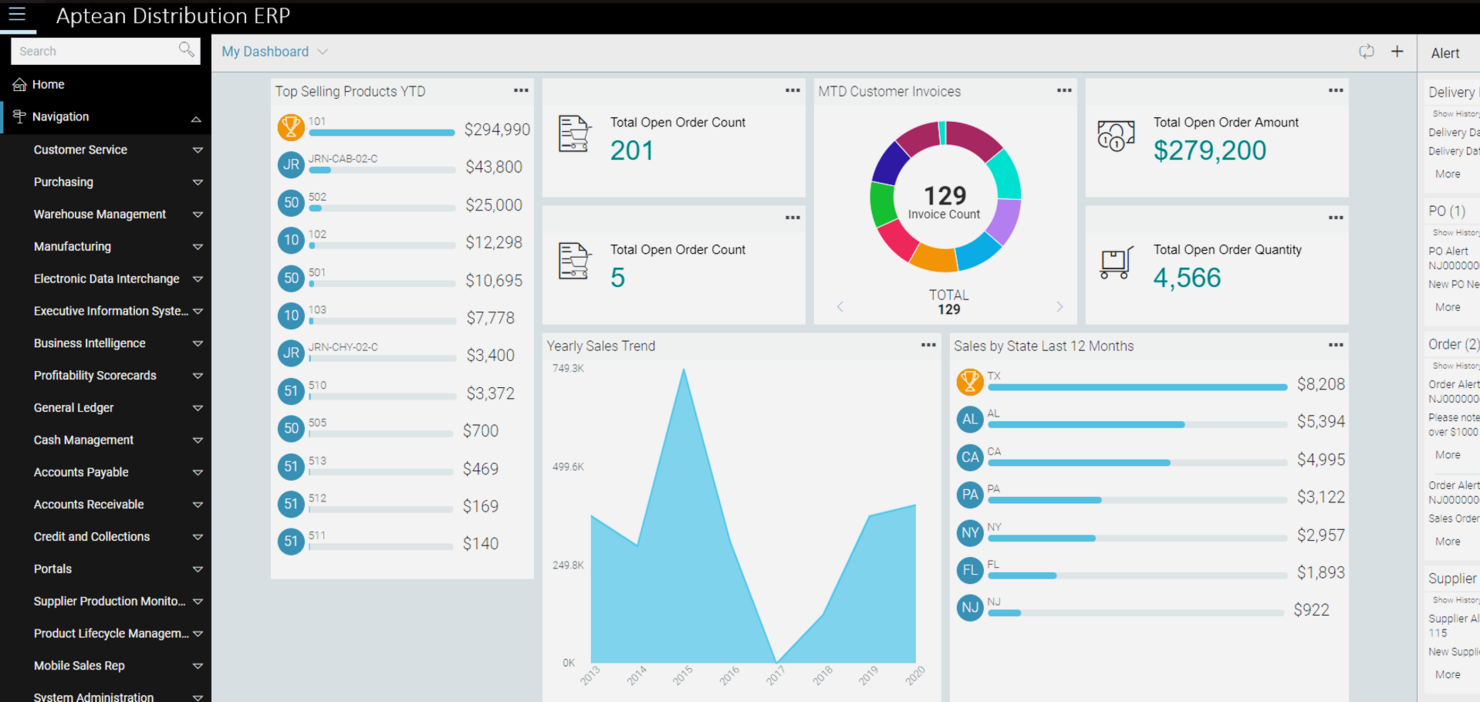Screen dimensions: 1480x702
Task: Click in the Search input field
Action: [x=95, y=51]
